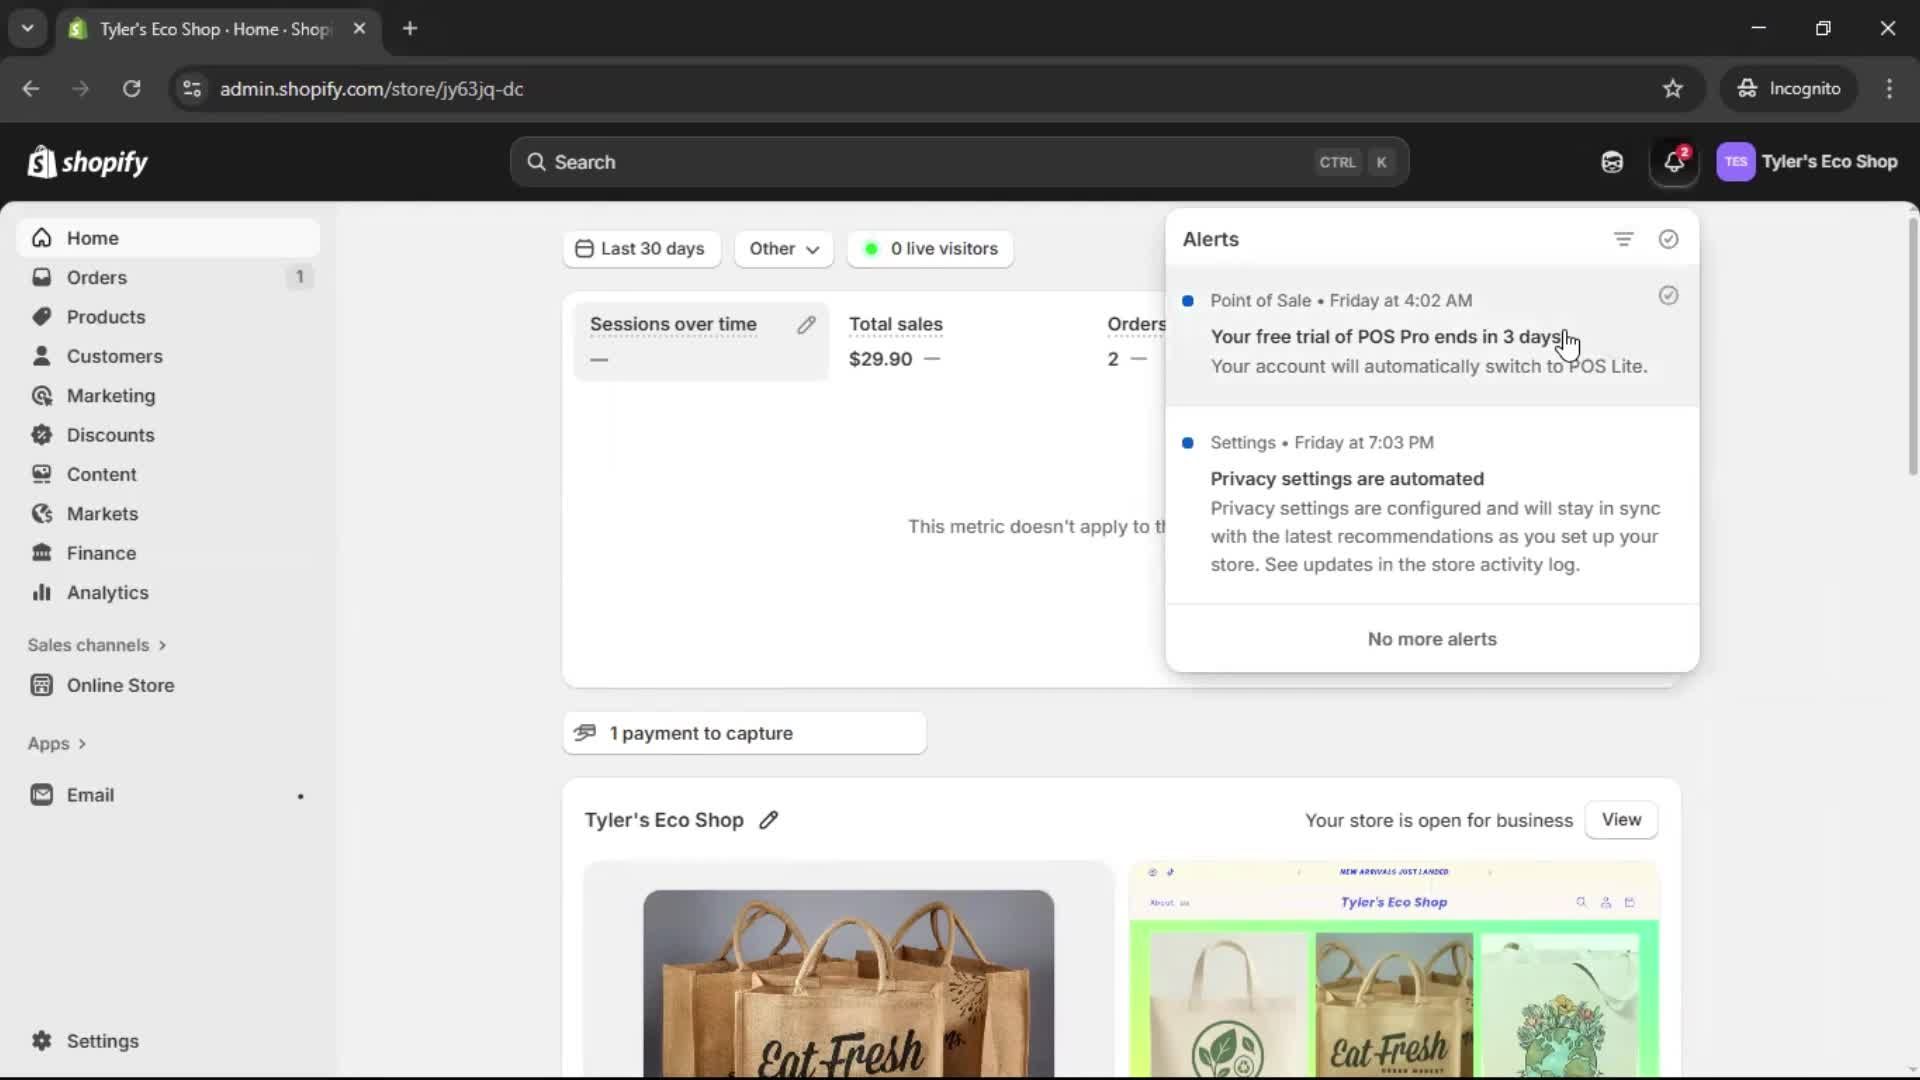Open the Analytics sidebar icon
The height and width of the screenshot is (1080, 1920).
tap(41, 592)
